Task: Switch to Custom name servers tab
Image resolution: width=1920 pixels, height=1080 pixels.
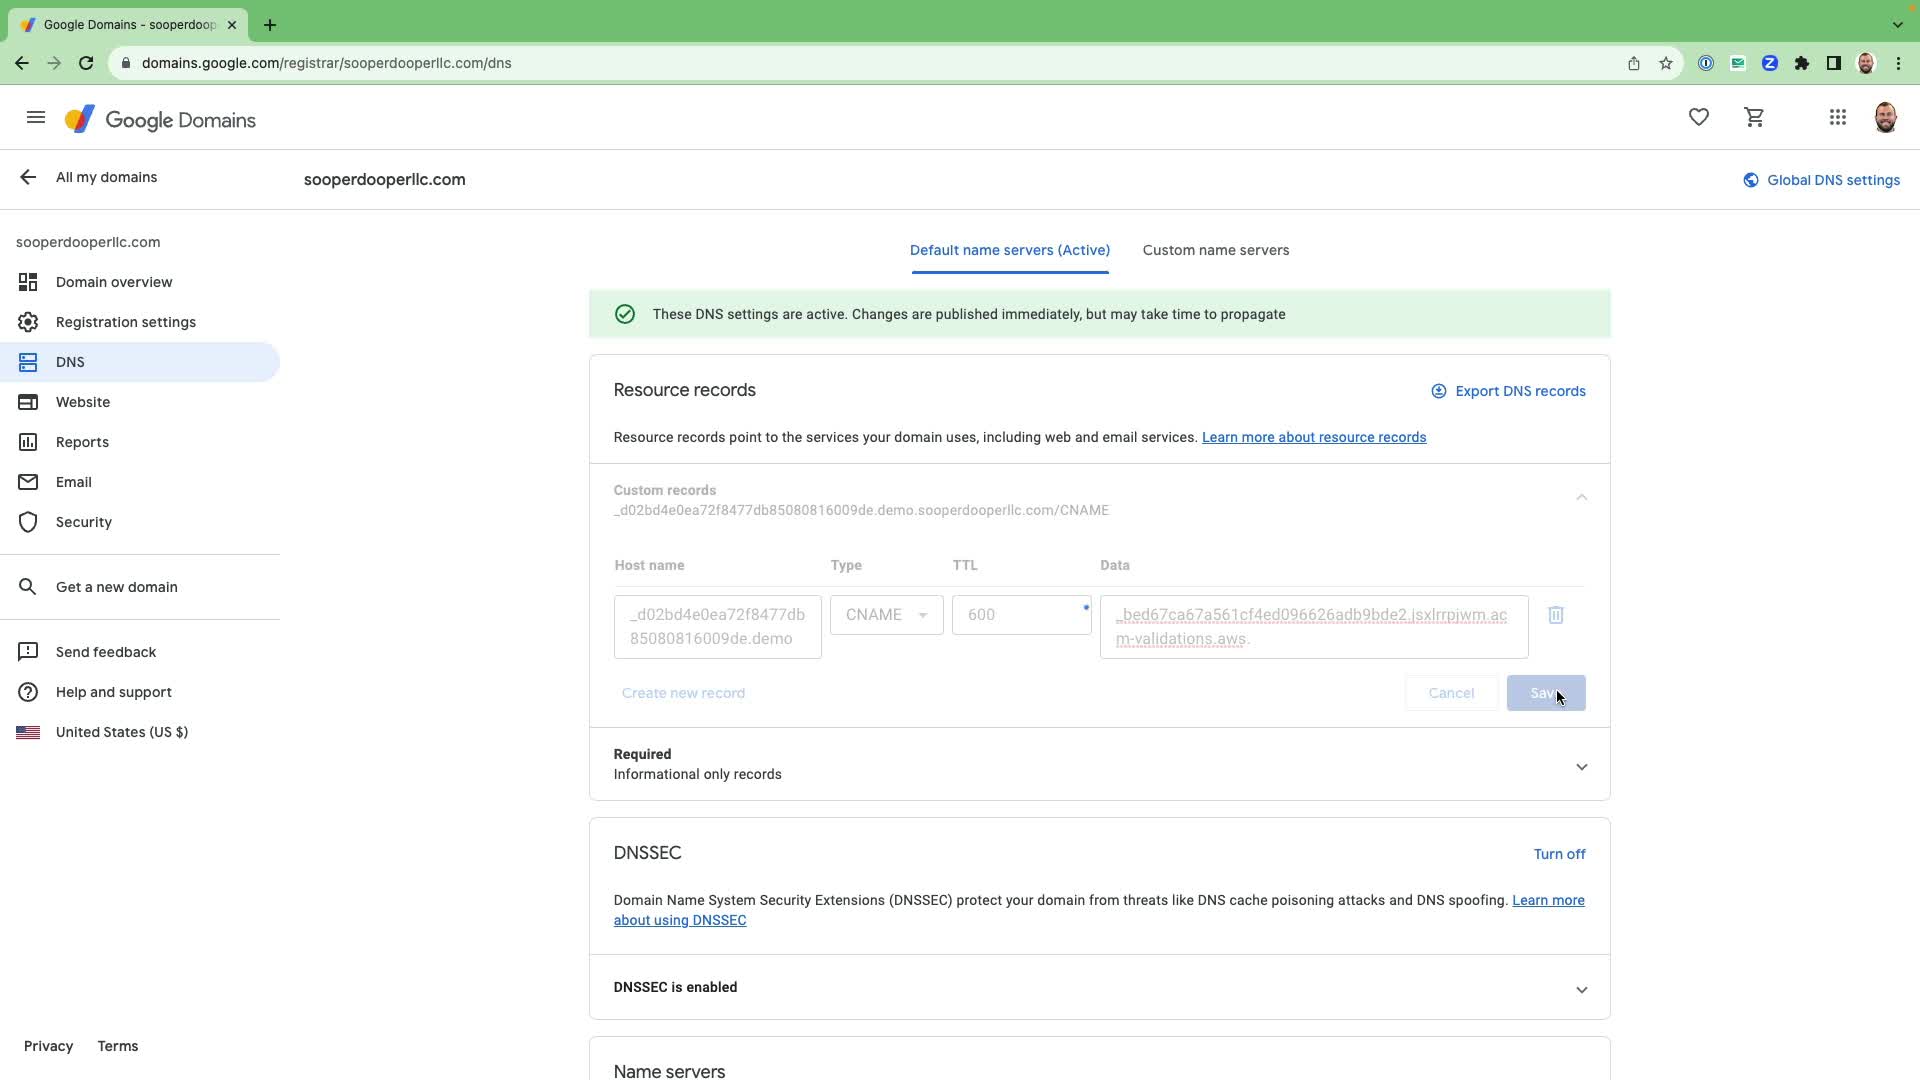Action: point(1215,250)
